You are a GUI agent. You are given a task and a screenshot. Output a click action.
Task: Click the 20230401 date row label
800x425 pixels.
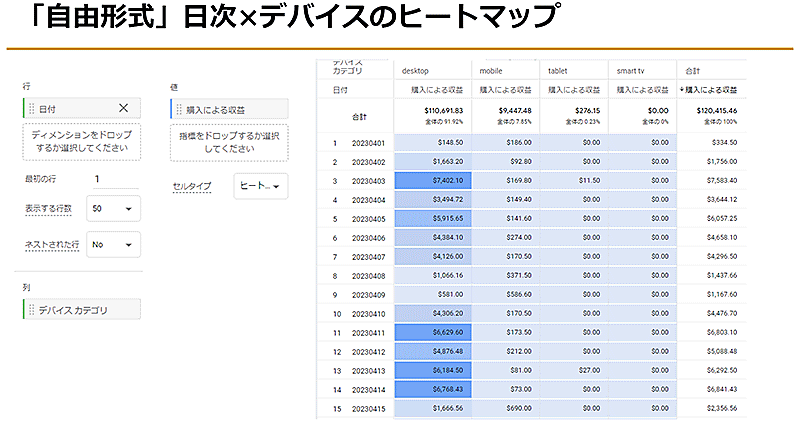368,143
